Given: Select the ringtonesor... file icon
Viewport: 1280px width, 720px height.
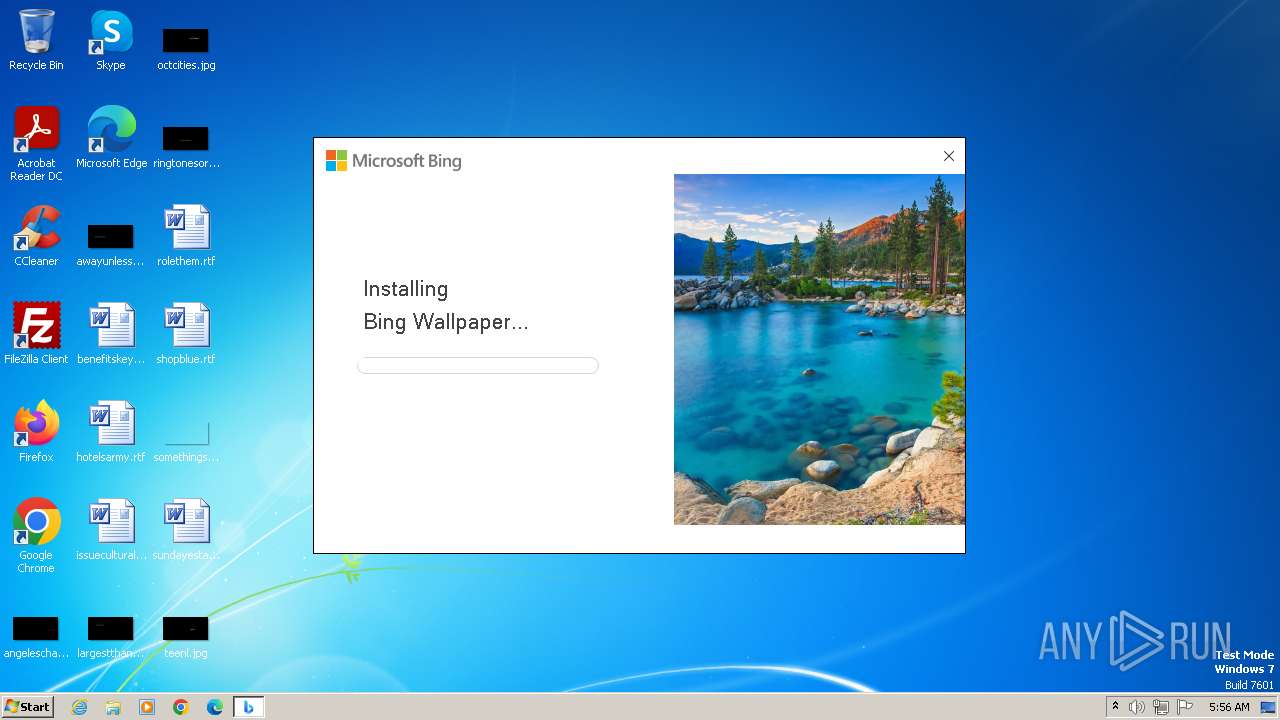Looking at the screenshot, I should click(x=186, y=146).
